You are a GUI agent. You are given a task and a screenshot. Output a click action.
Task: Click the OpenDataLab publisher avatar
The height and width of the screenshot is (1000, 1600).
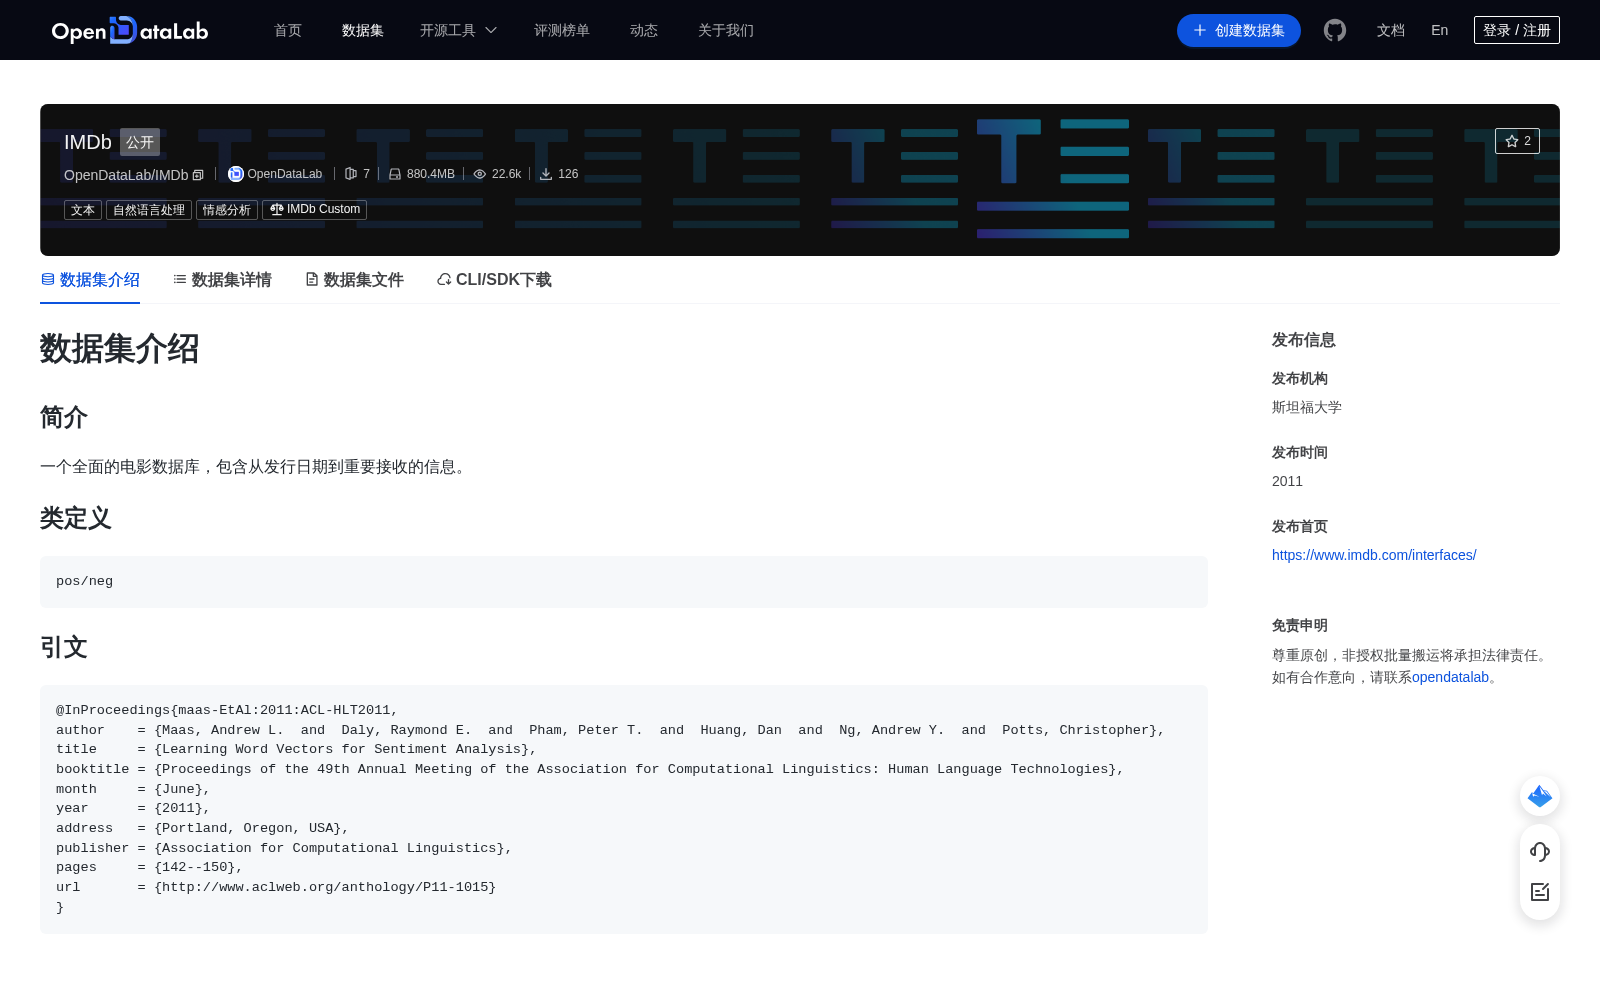point(236,174)
